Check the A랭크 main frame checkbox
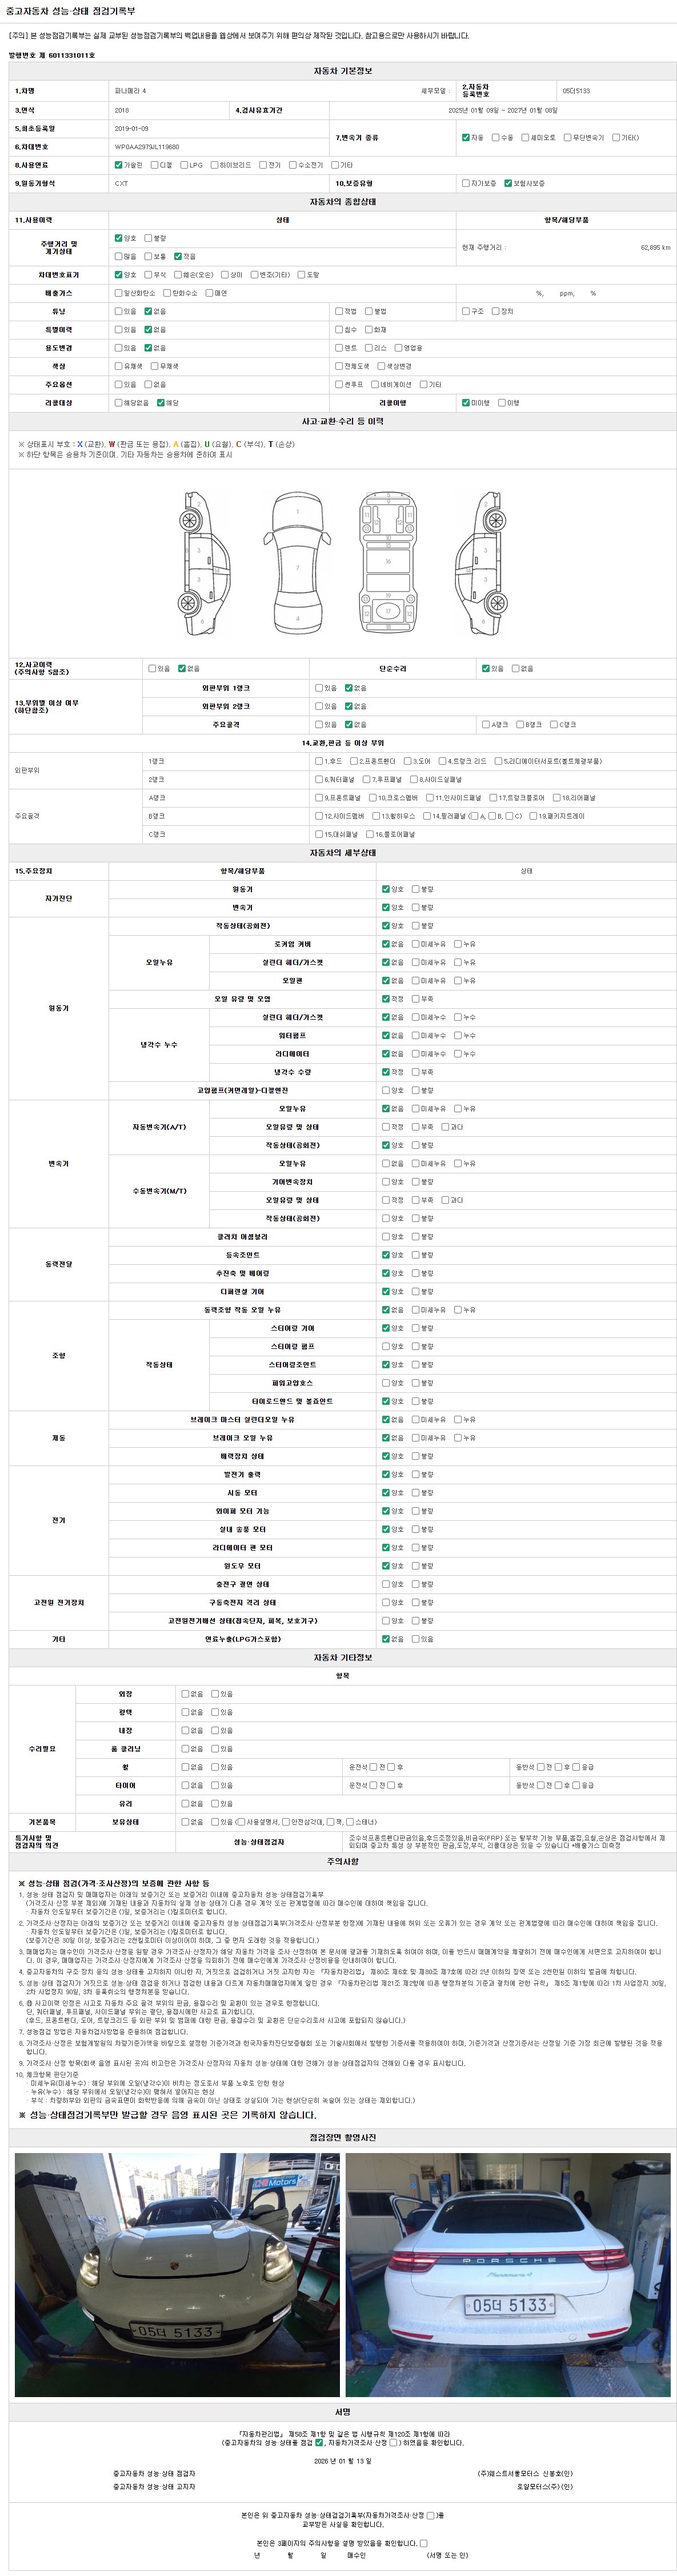The width and height of the screenshot is (677, 2576). tap(485, 724)
